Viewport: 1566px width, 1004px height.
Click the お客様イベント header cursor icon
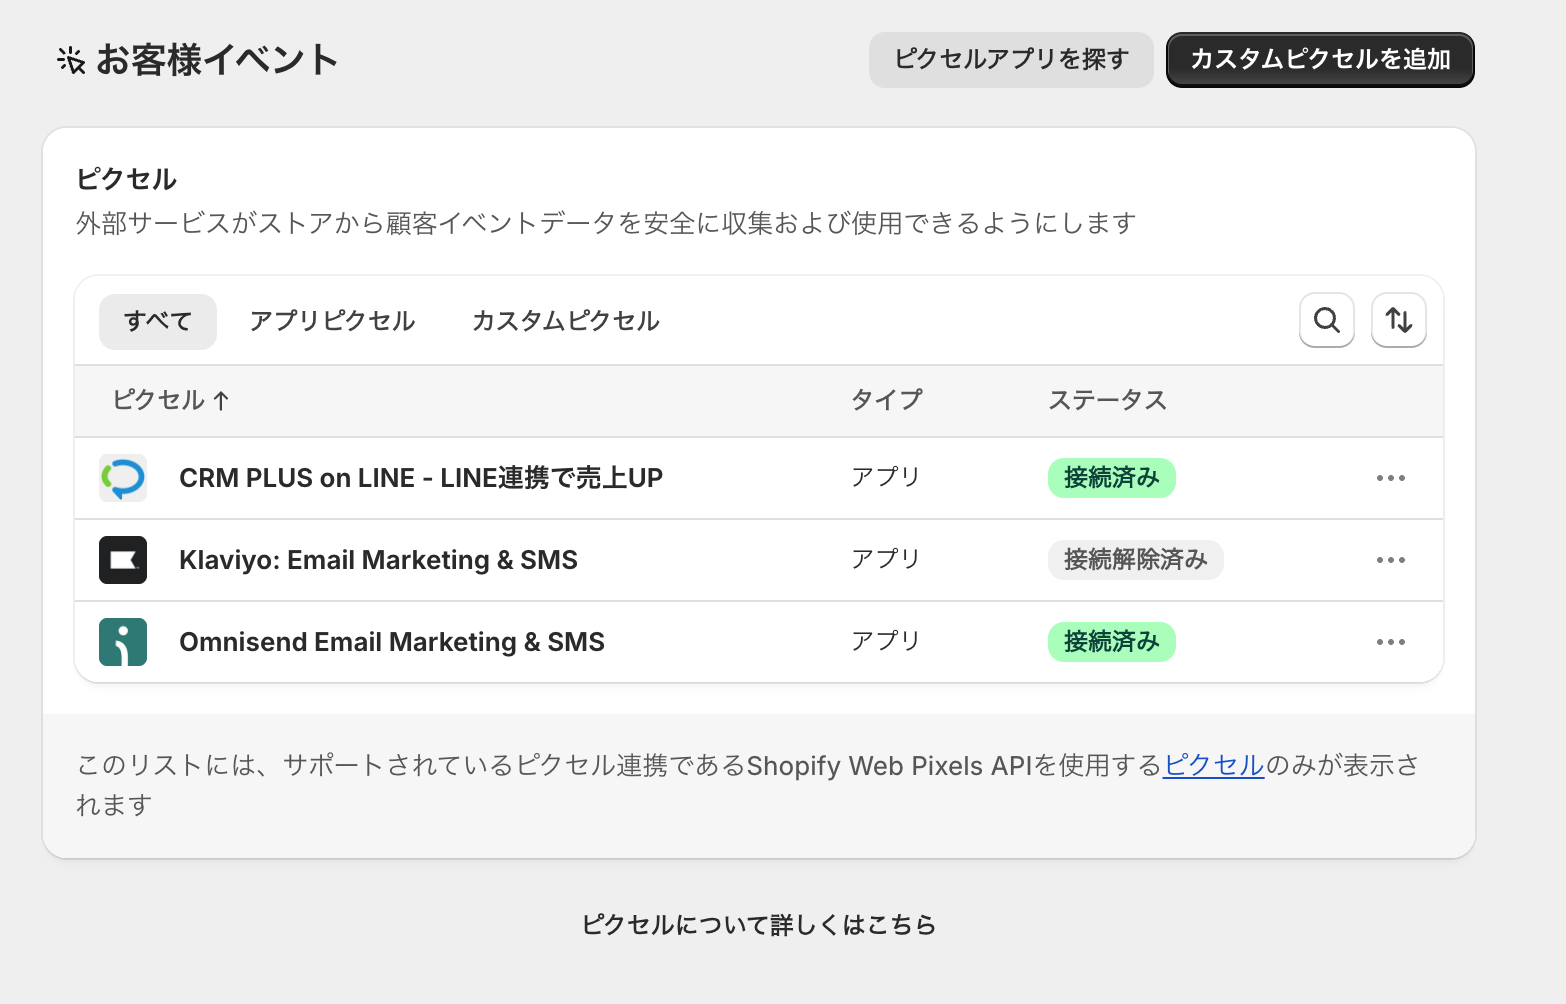tap(71, 61)
